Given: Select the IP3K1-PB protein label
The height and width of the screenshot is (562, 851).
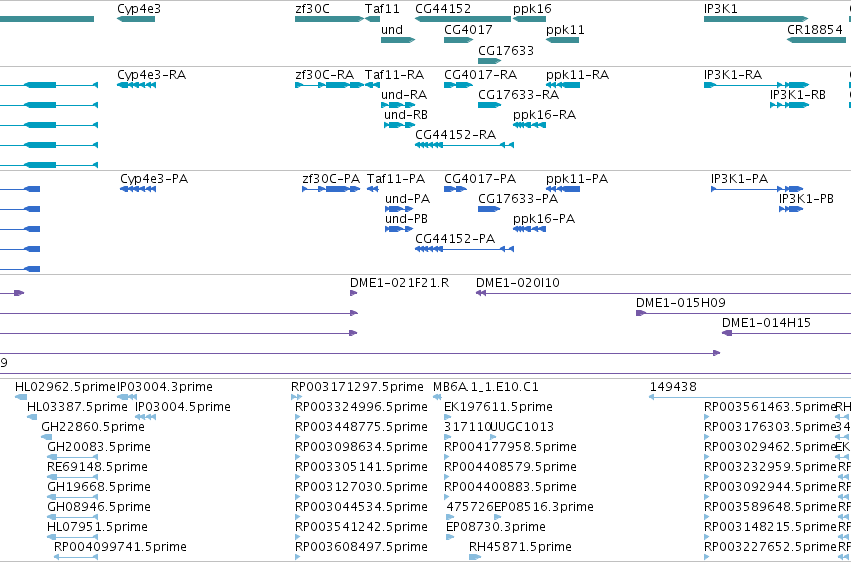Looking at the screenshot, I should 806,199.
